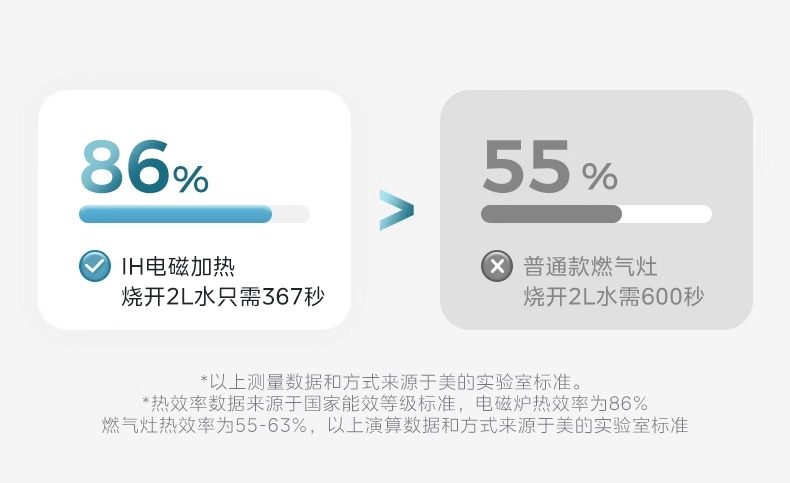Viewport: 790px width, 483px height.
Task: Click the blue checkmark icon beside IH电磁加热
Action: (94, 266)
